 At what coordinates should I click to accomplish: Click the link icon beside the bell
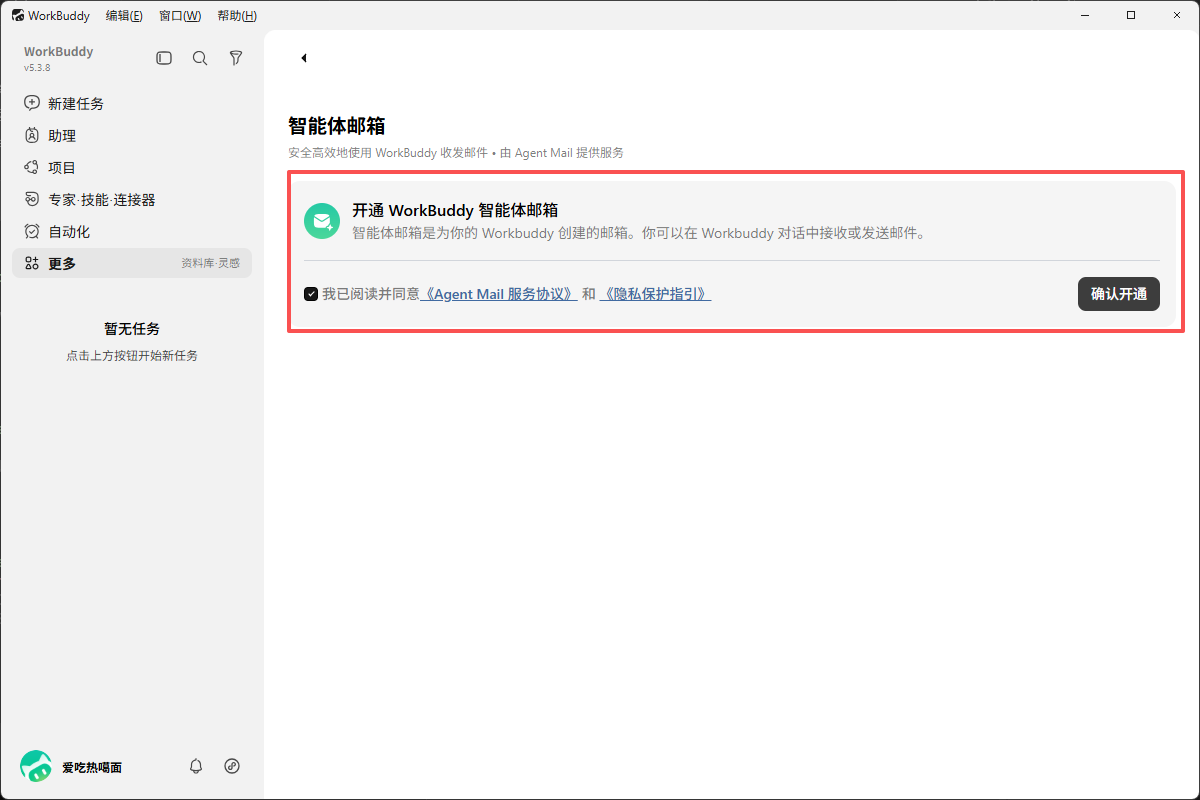(x=232, y=766)
